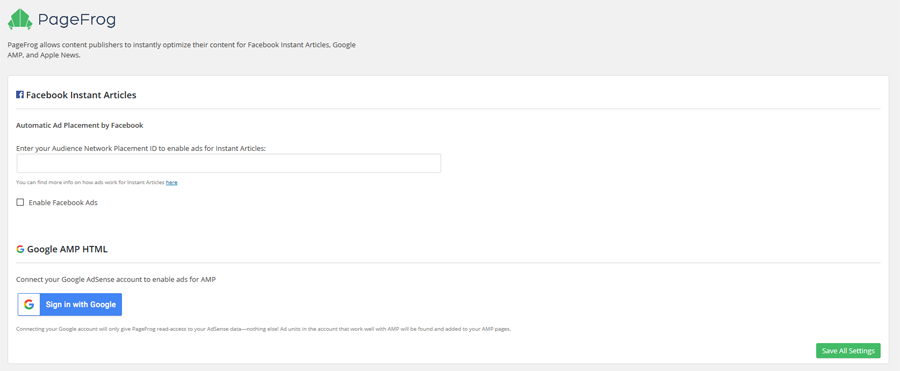Click the Facebook icon beside Instant Articles
The width and height of the screenshot is (900, 371).
[20, 95]
